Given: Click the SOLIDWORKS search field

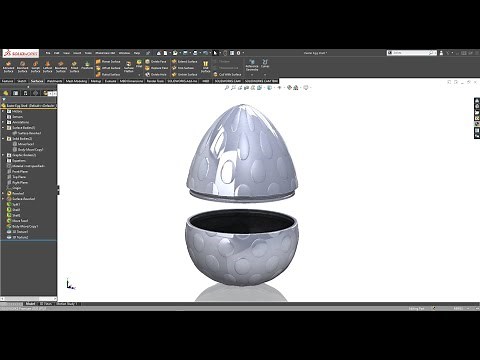Looking at the screenshot, I should 411,53.
